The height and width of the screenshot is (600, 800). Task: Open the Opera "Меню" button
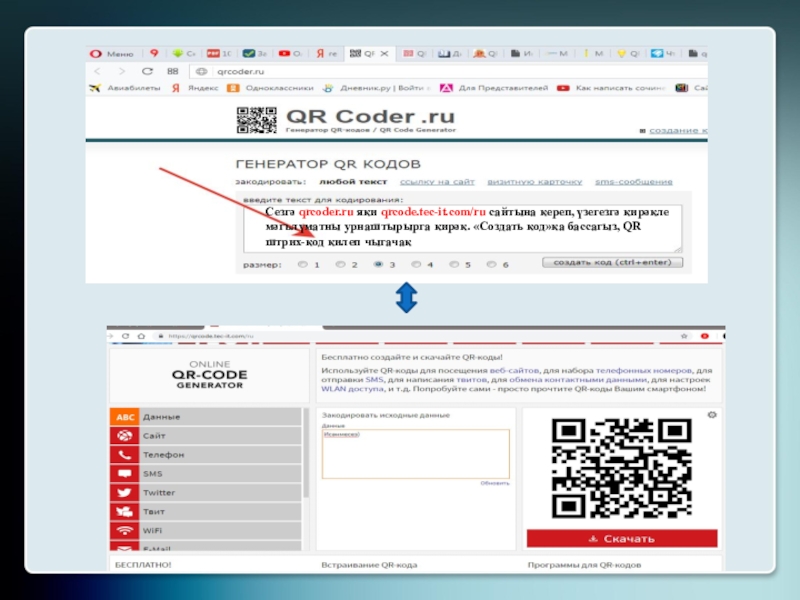pos(112,54)
